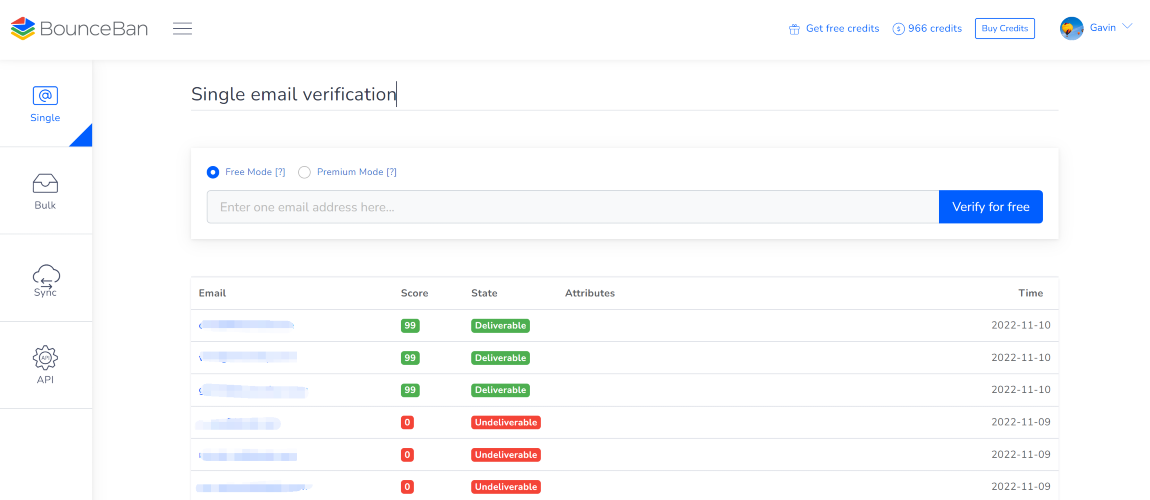Open Single verification via @ icon

click(x=45, y=96)
